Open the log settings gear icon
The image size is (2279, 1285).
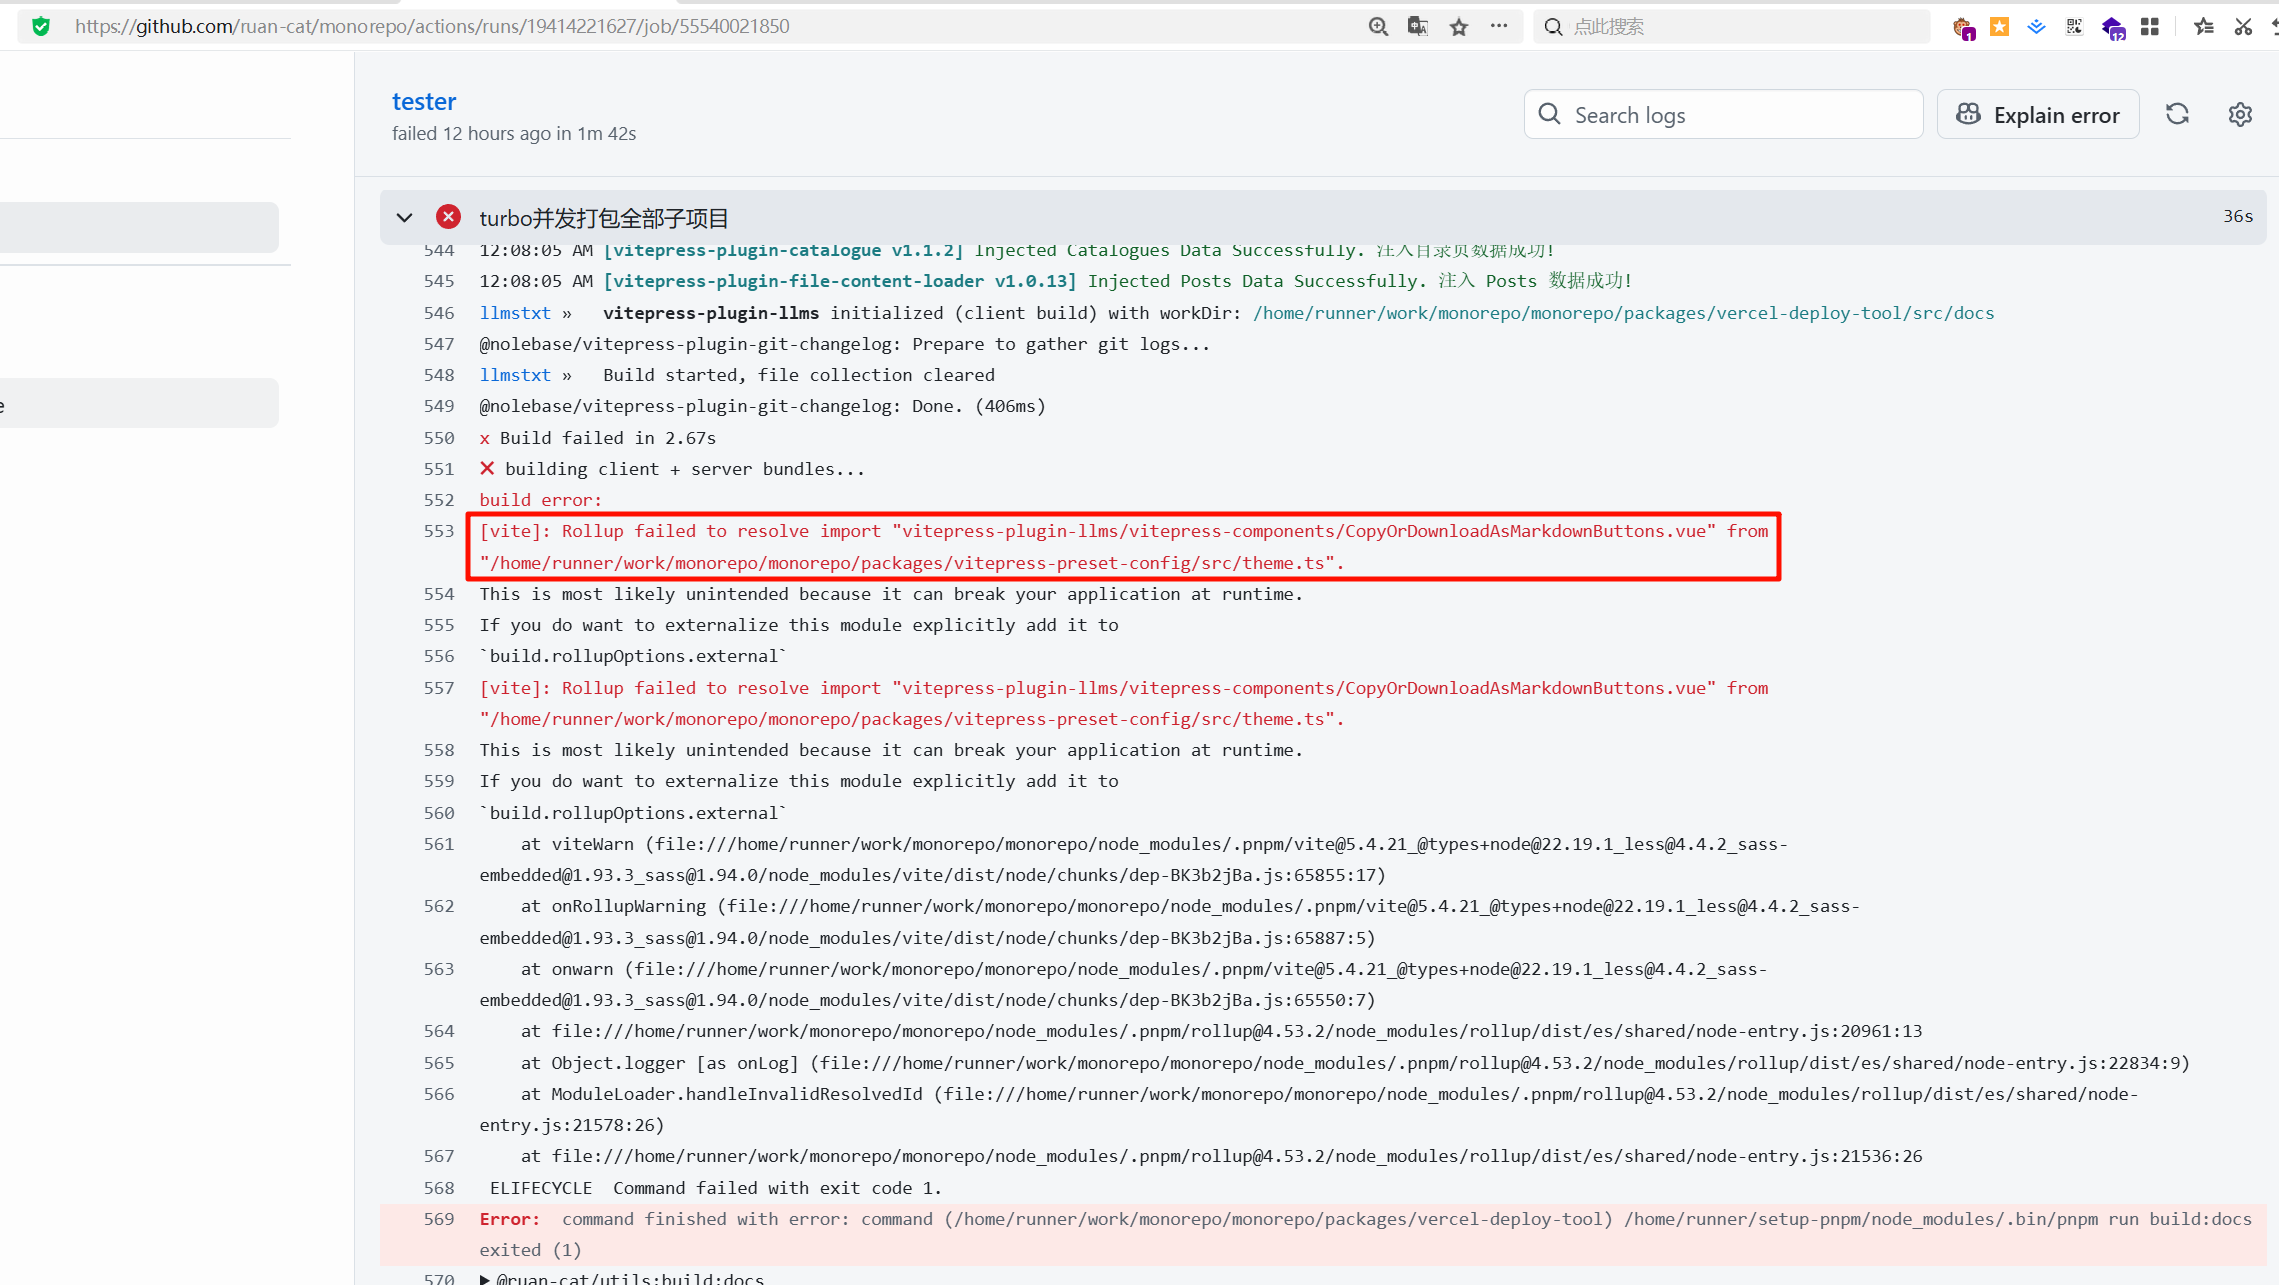coord(2240,114)
